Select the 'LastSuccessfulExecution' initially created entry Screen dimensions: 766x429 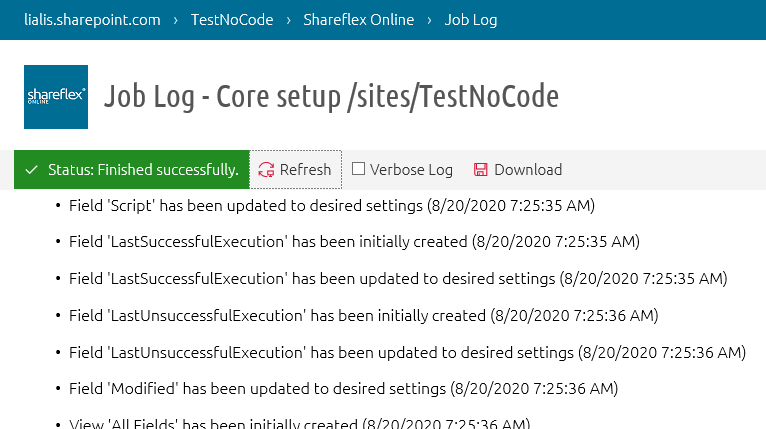(x=354, y=242)
